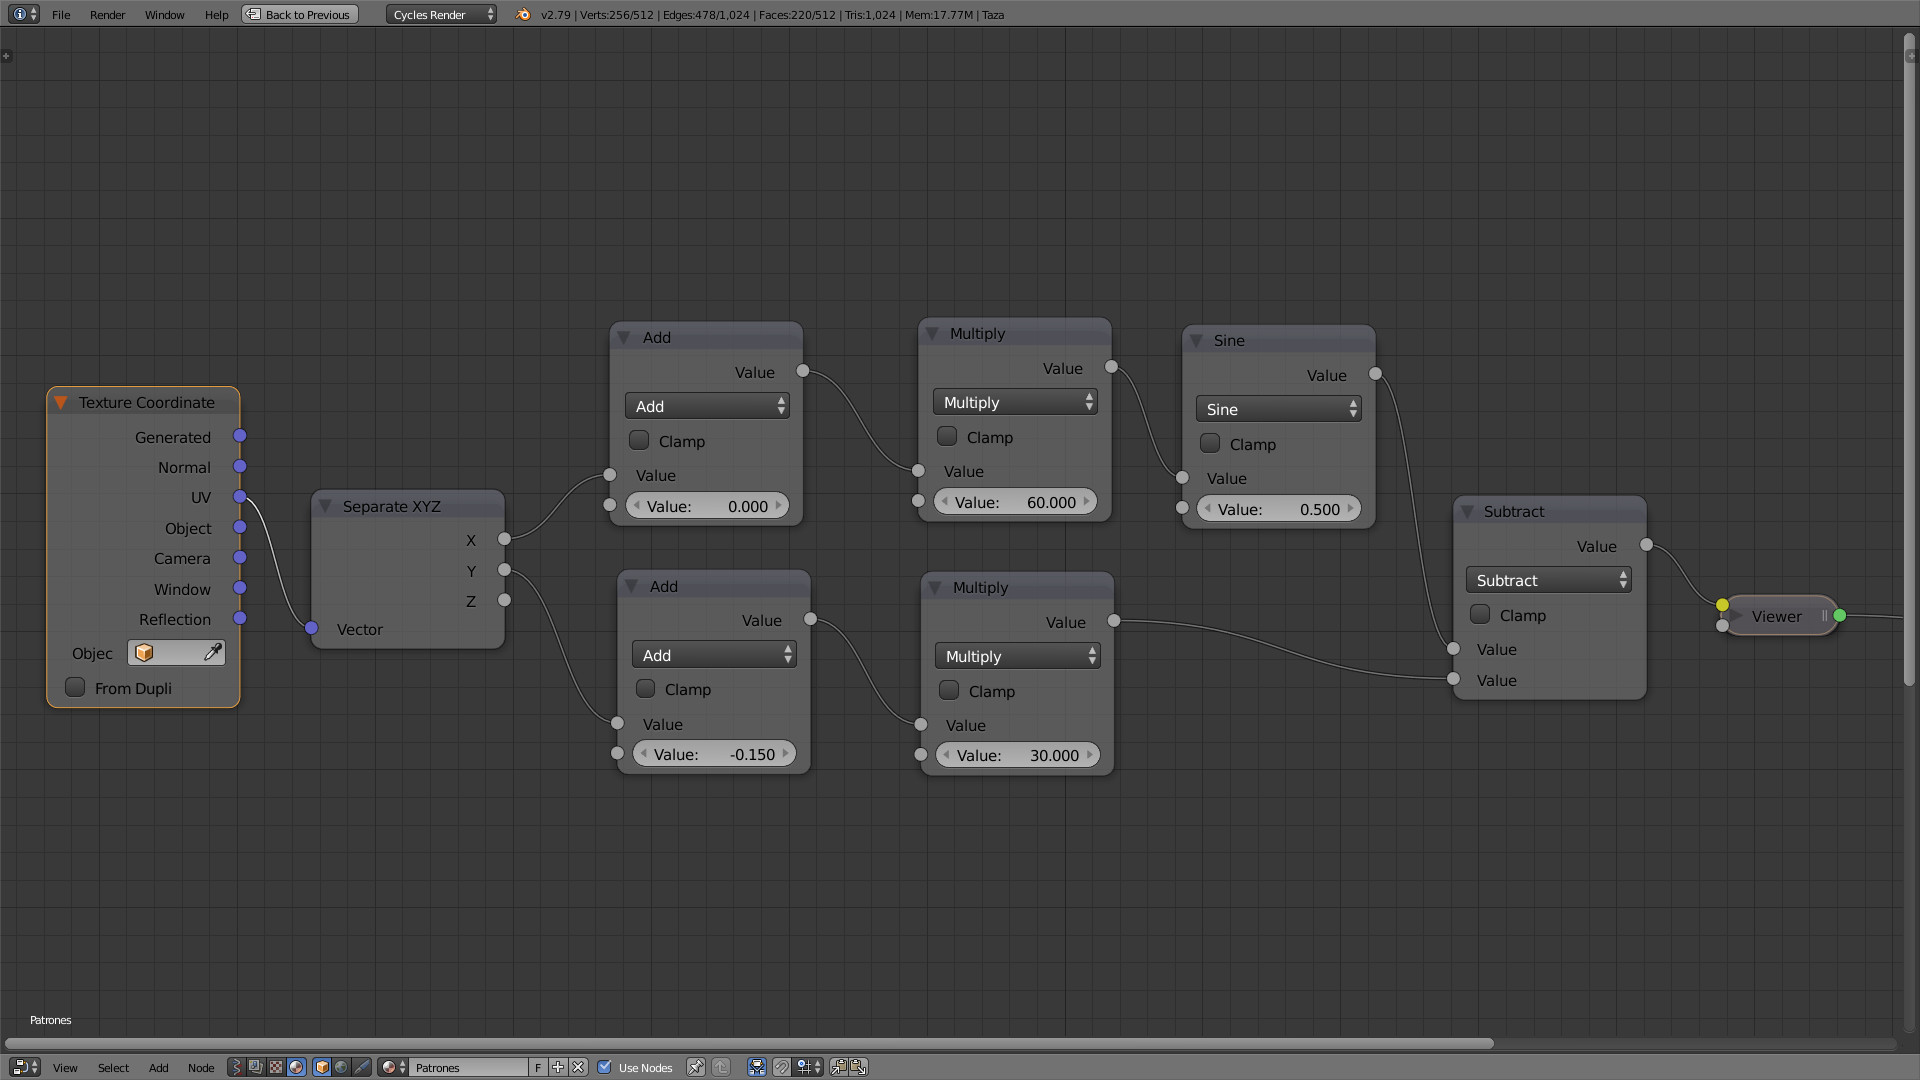Click Value -0.150 field on Add node
Screen dimensions: 1920x1080
714,754
